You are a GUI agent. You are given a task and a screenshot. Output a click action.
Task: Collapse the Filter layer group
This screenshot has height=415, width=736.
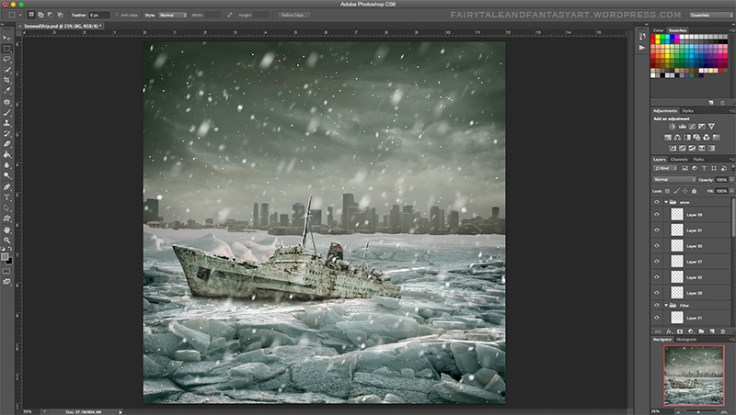[666, 305]
